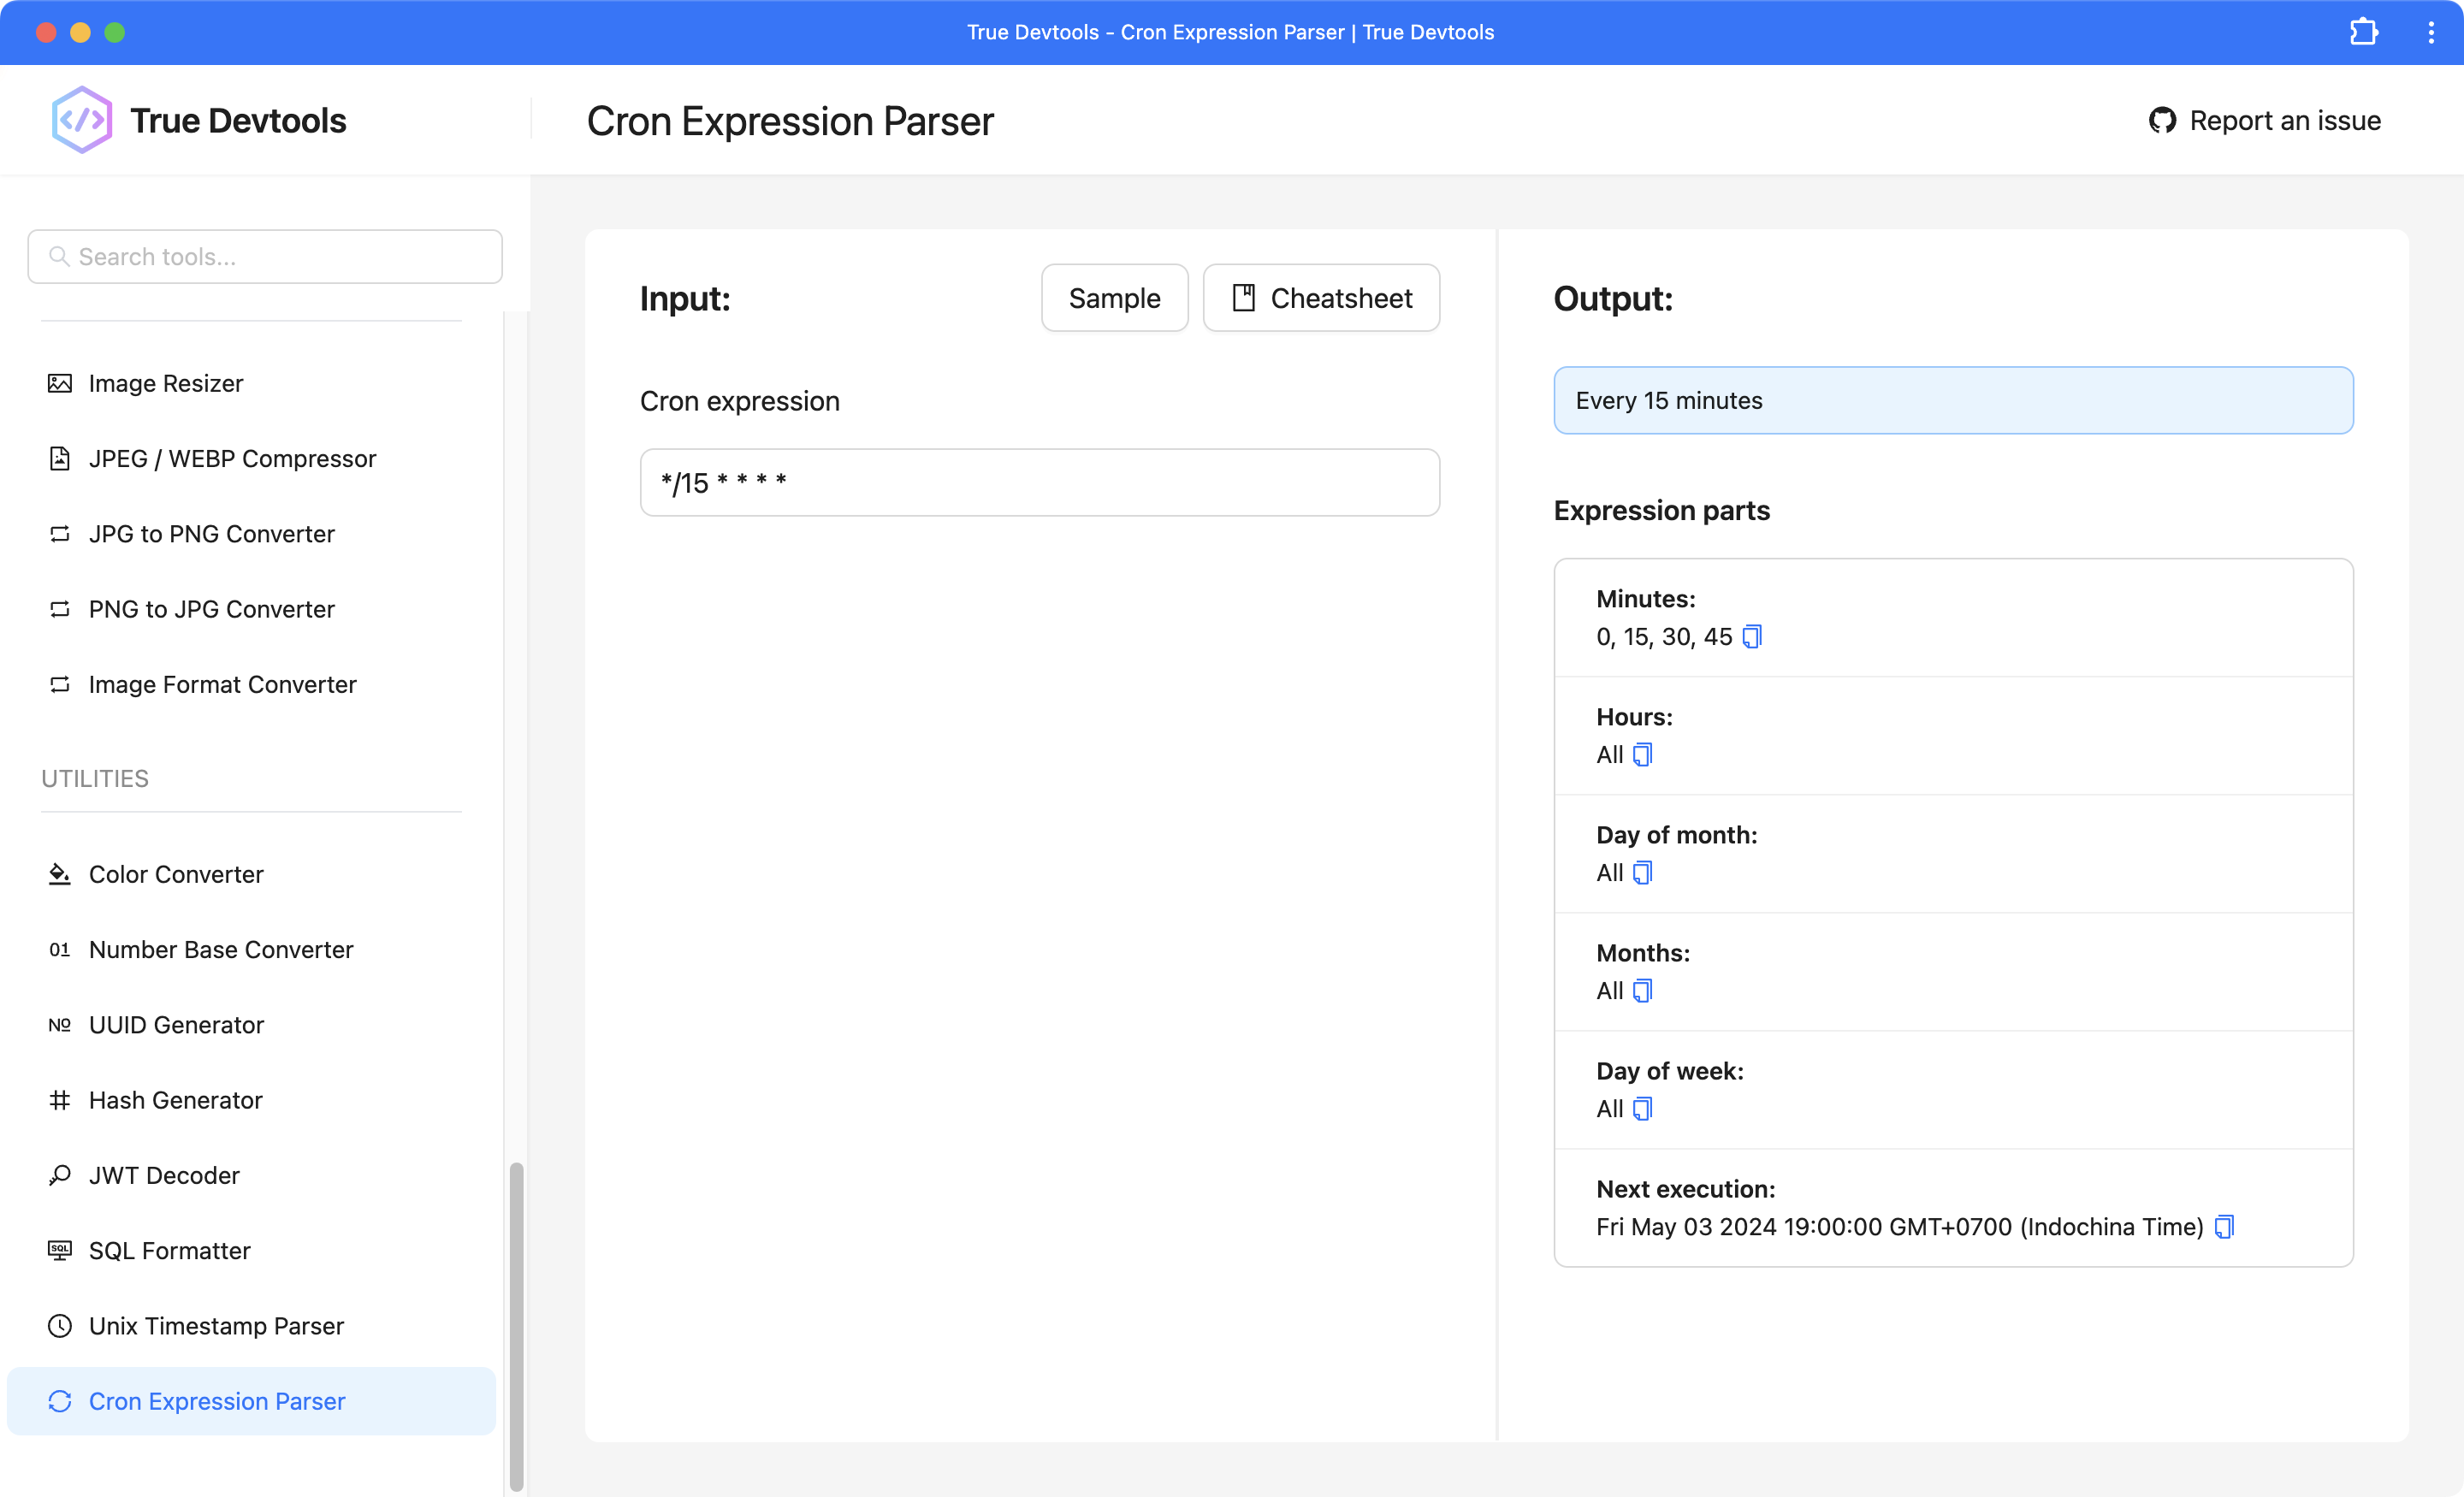The height and width of the screenshot is (1497, 2464).
Task: Open UUID Generator tool
Action: point(250,1025)
